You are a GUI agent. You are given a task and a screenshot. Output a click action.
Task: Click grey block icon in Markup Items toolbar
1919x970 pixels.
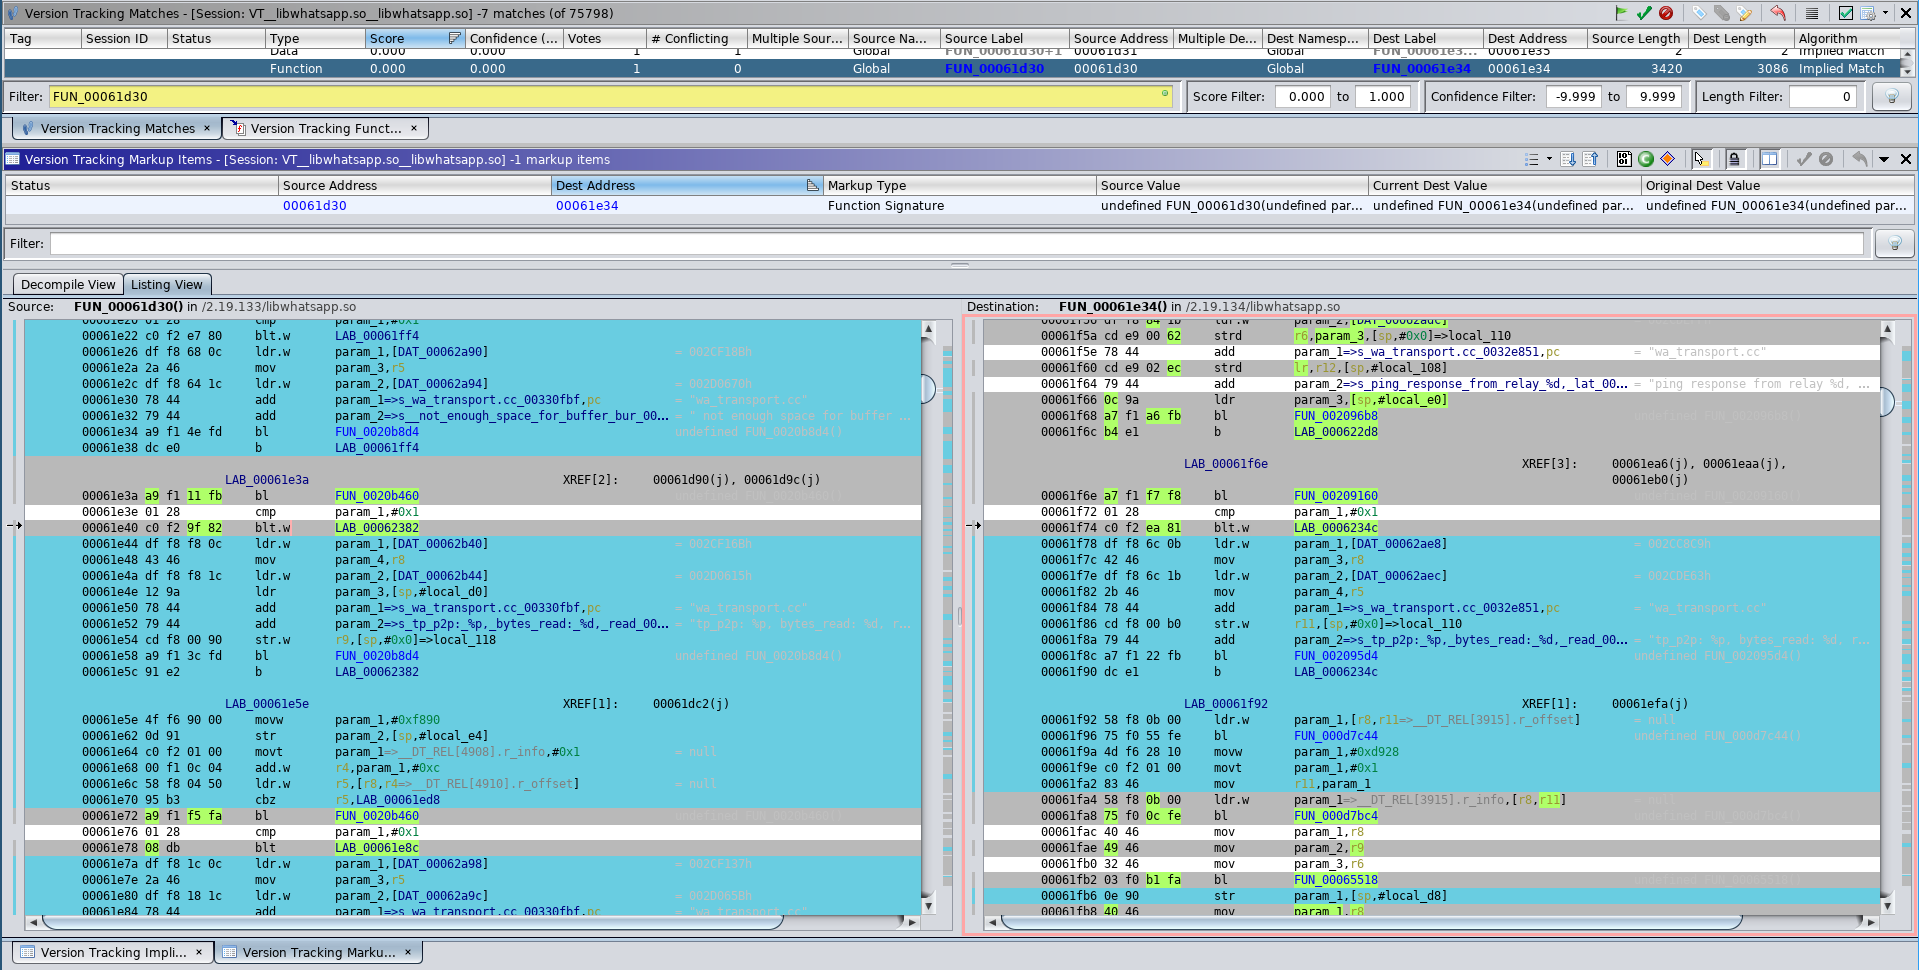pyautogui.click(x=1826, y=159)
